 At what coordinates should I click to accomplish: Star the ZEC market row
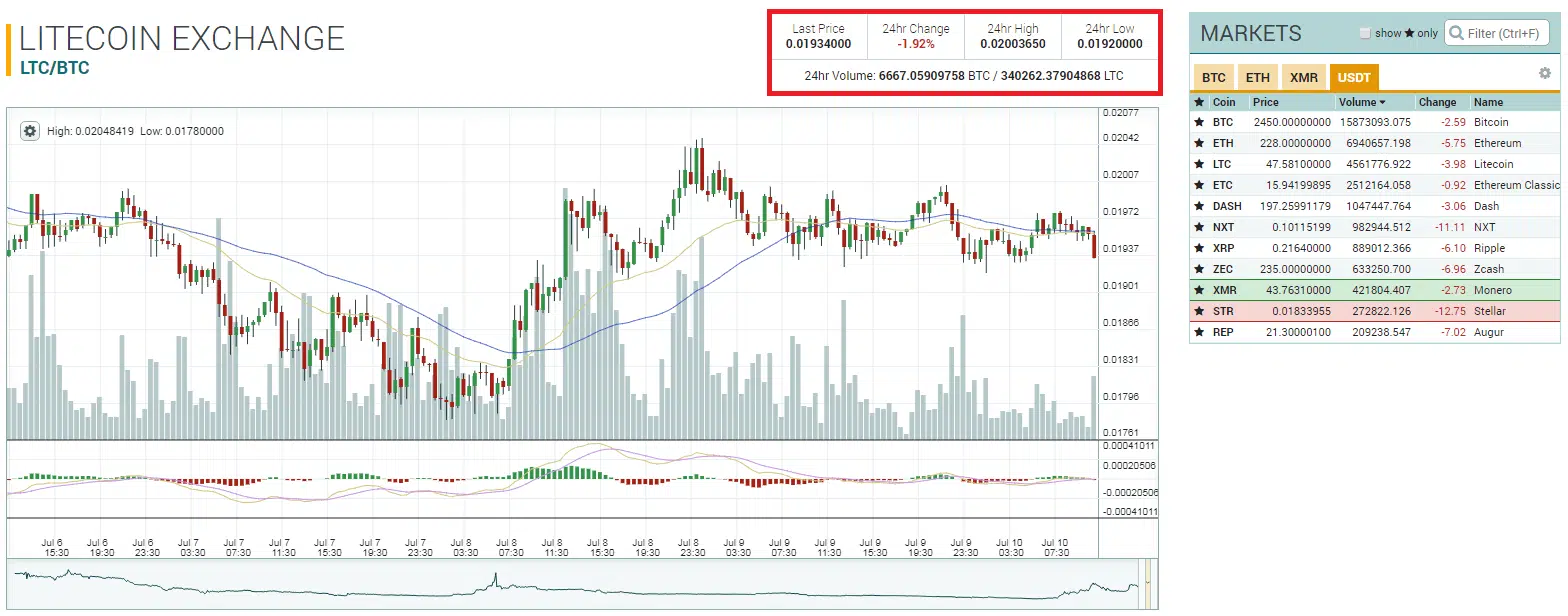pyautogui.click(x=1199, y=269)
